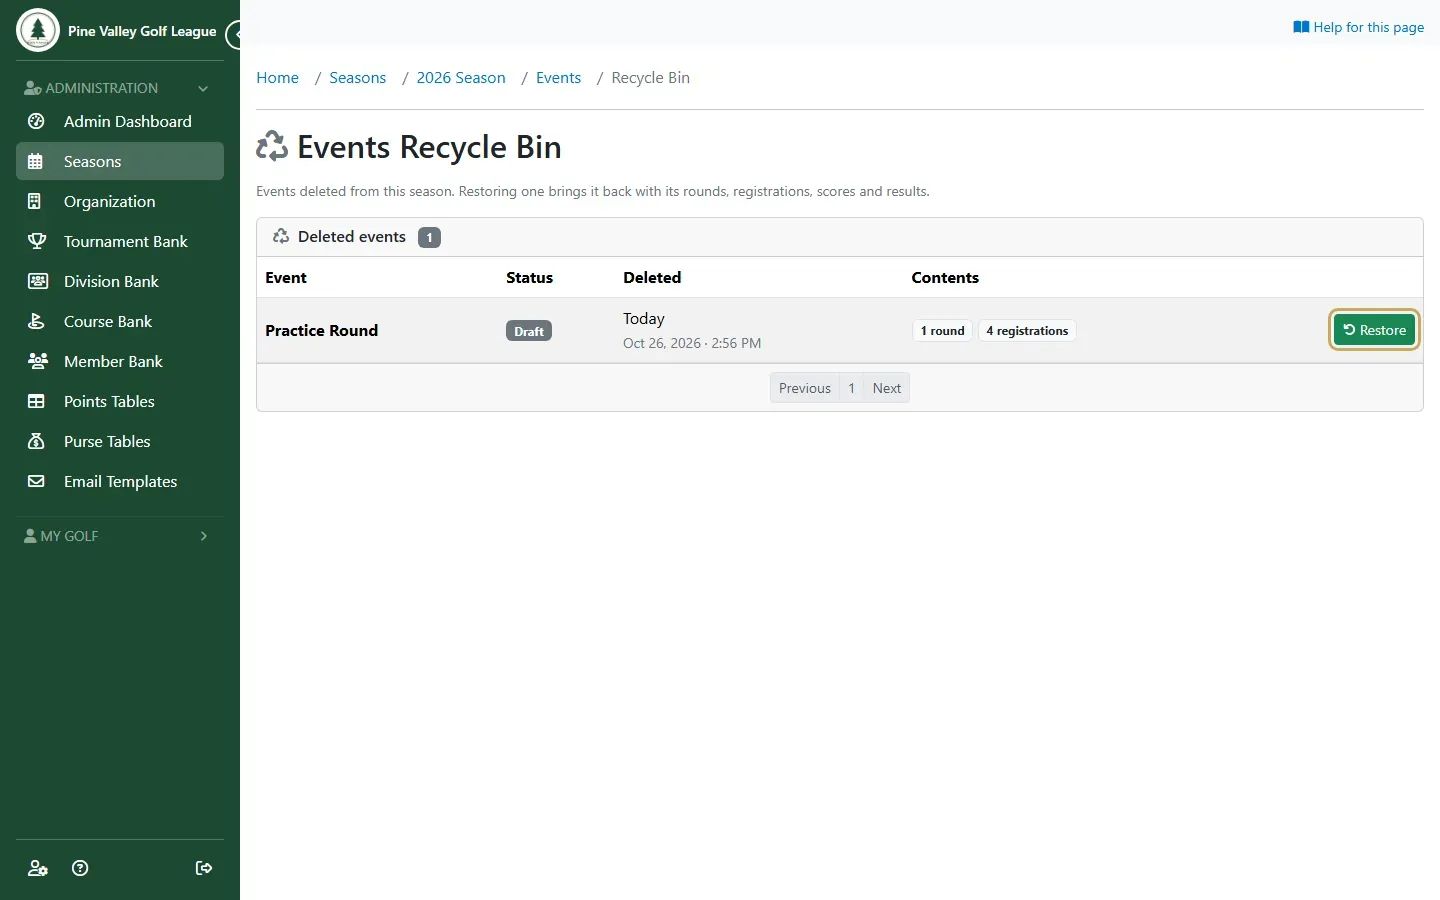This screenshot has height=900, width=1440.
Task: Click the Points Tables grid icon
Action: (x=37, y=401)
